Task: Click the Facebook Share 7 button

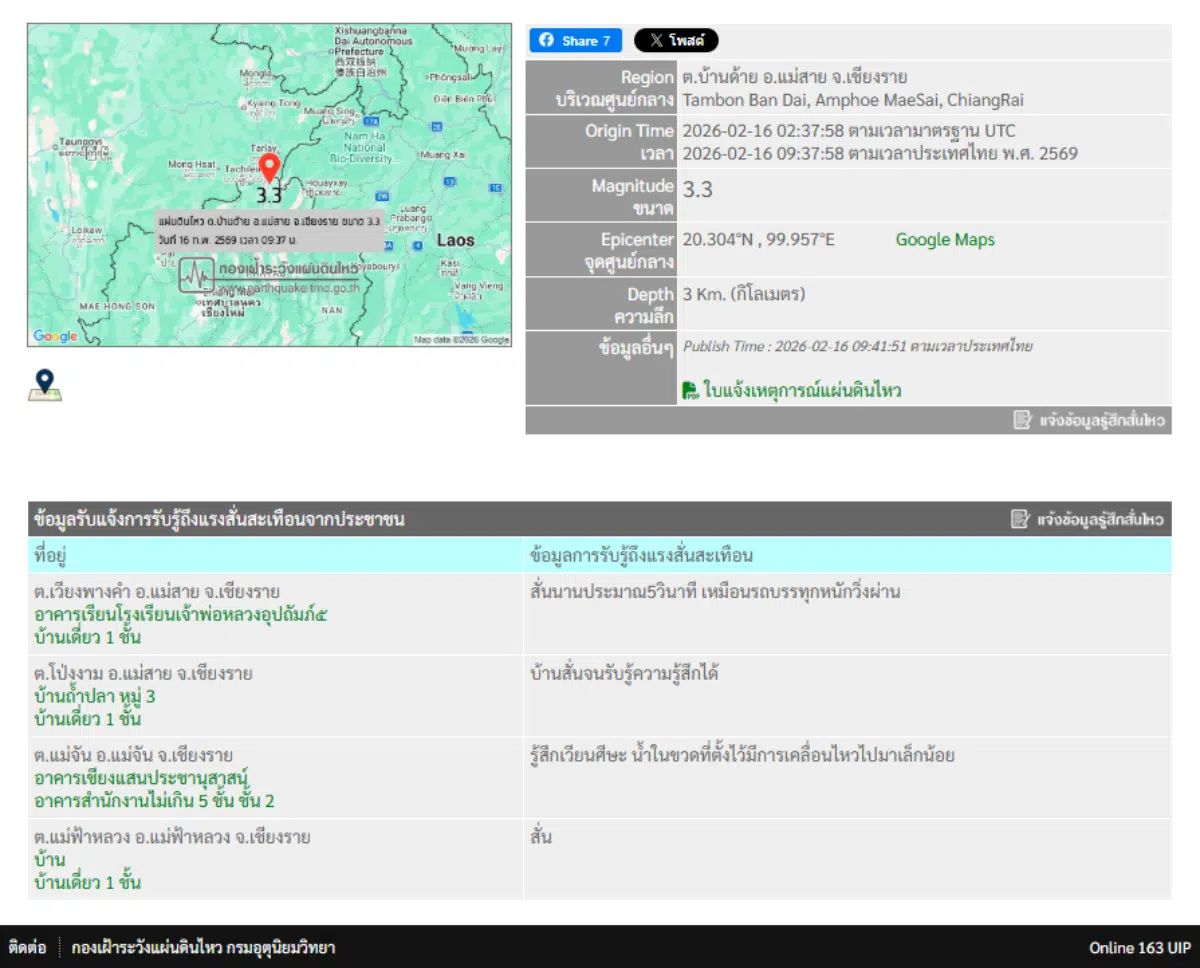Action: coord(574,40)
